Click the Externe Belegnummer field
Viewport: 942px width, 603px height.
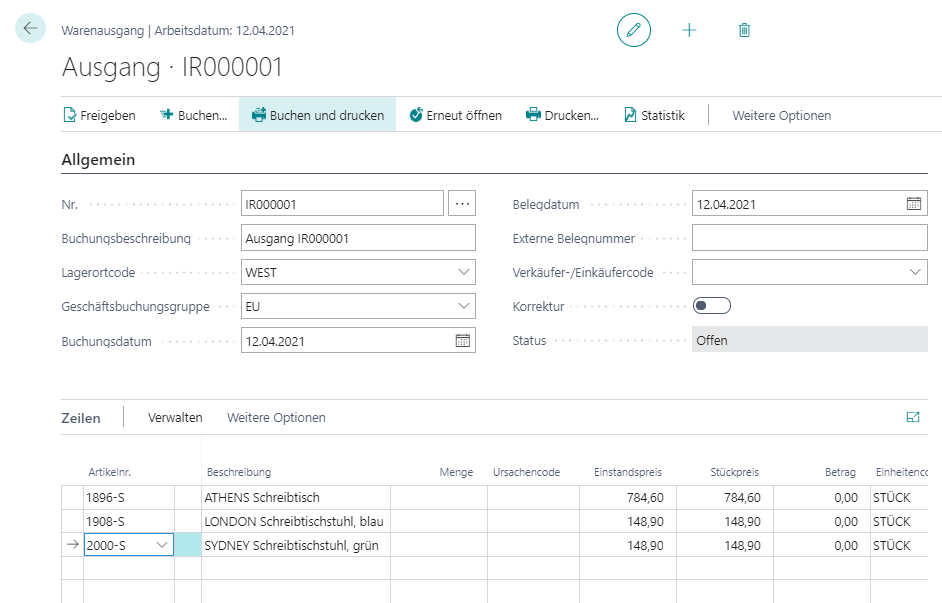click(x=809, y=238)
